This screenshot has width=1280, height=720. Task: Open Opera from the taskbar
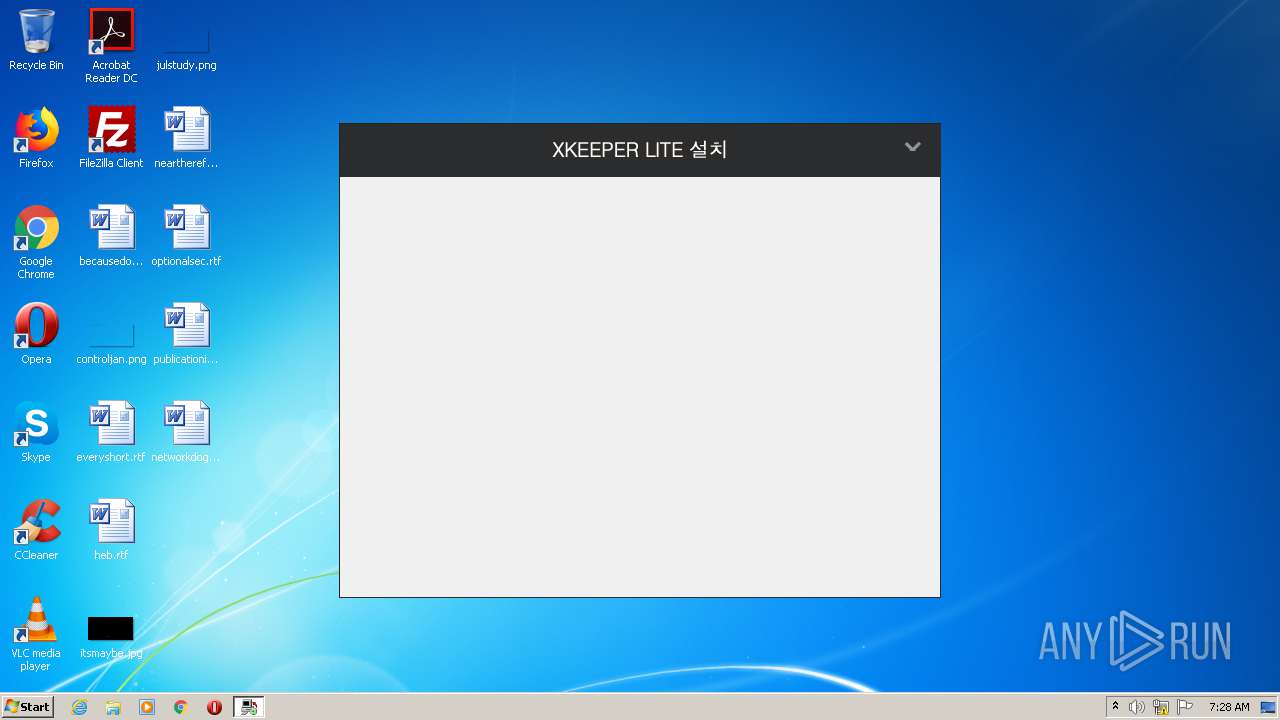click(x=214, y=707)
